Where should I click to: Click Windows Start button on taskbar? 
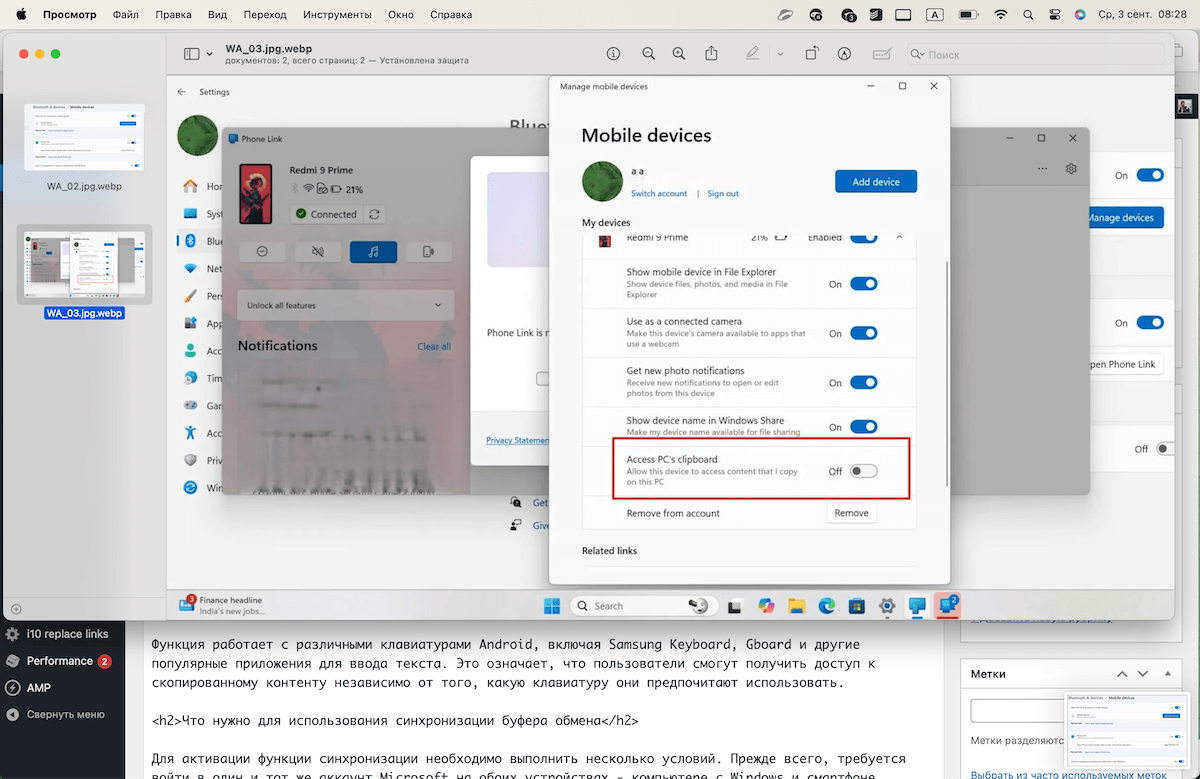(551, 605)
